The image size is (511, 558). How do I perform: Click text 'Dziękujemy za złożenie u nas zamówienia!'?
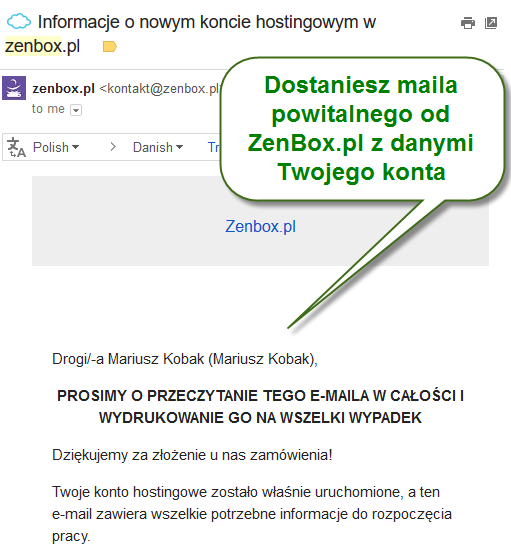192,455
